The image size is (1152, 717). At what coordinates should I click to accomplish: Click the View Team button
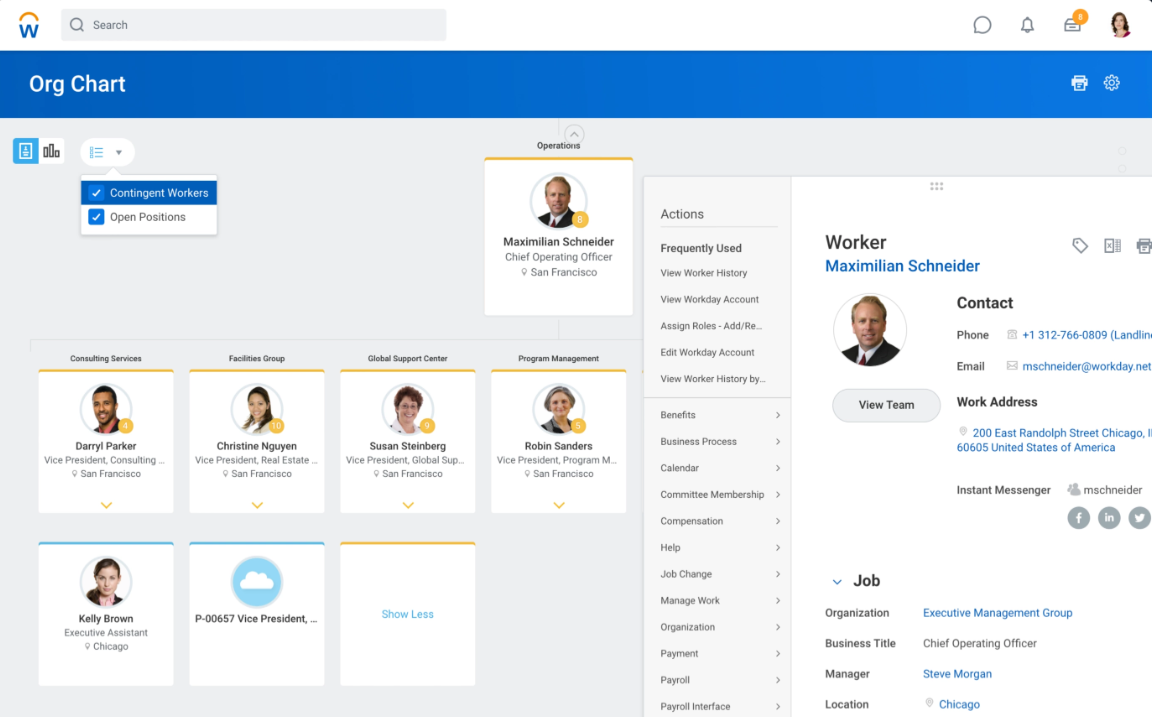coord(886,405)
